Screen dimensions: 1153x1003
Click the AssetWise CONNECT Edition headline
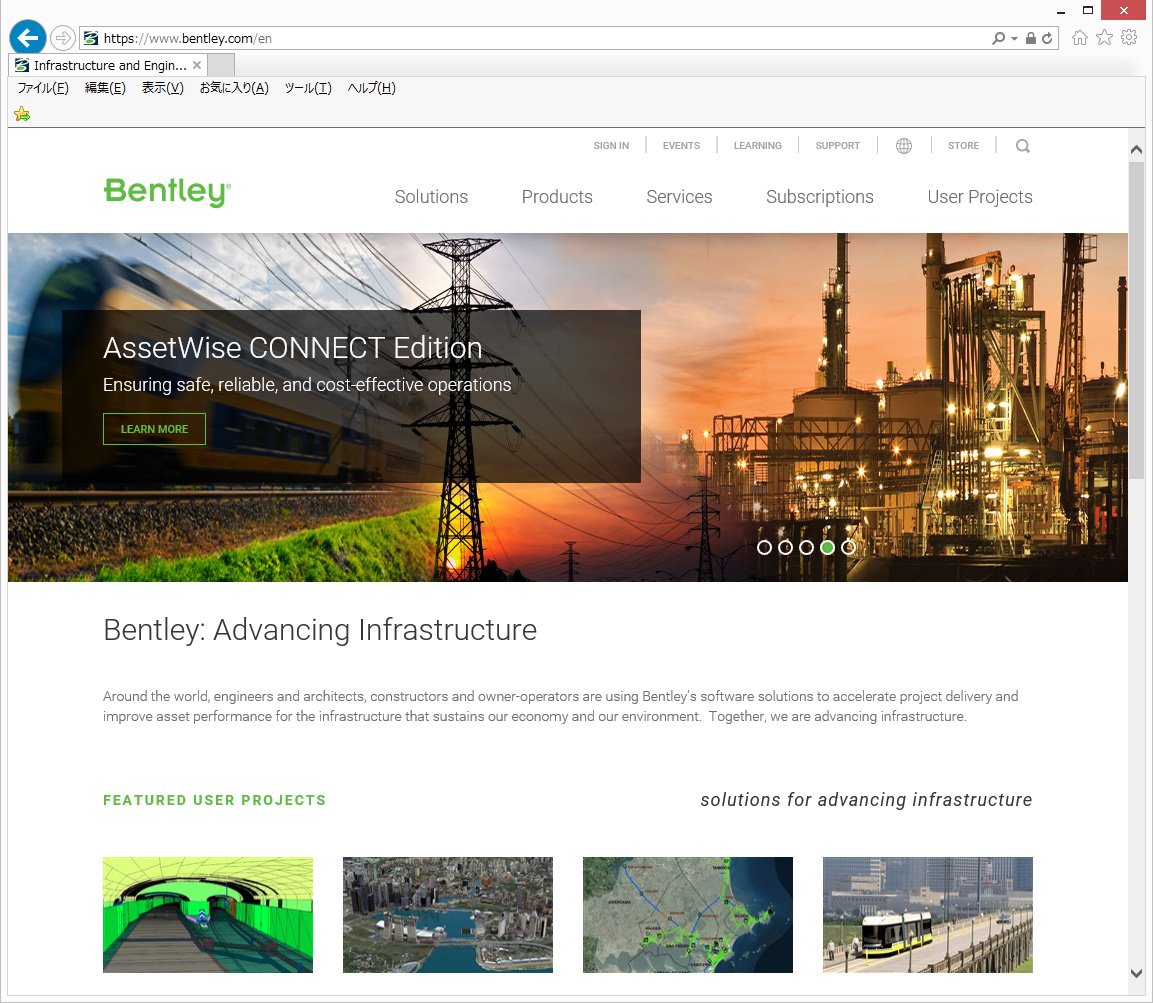pyautogui.click(x=293, y=348)
